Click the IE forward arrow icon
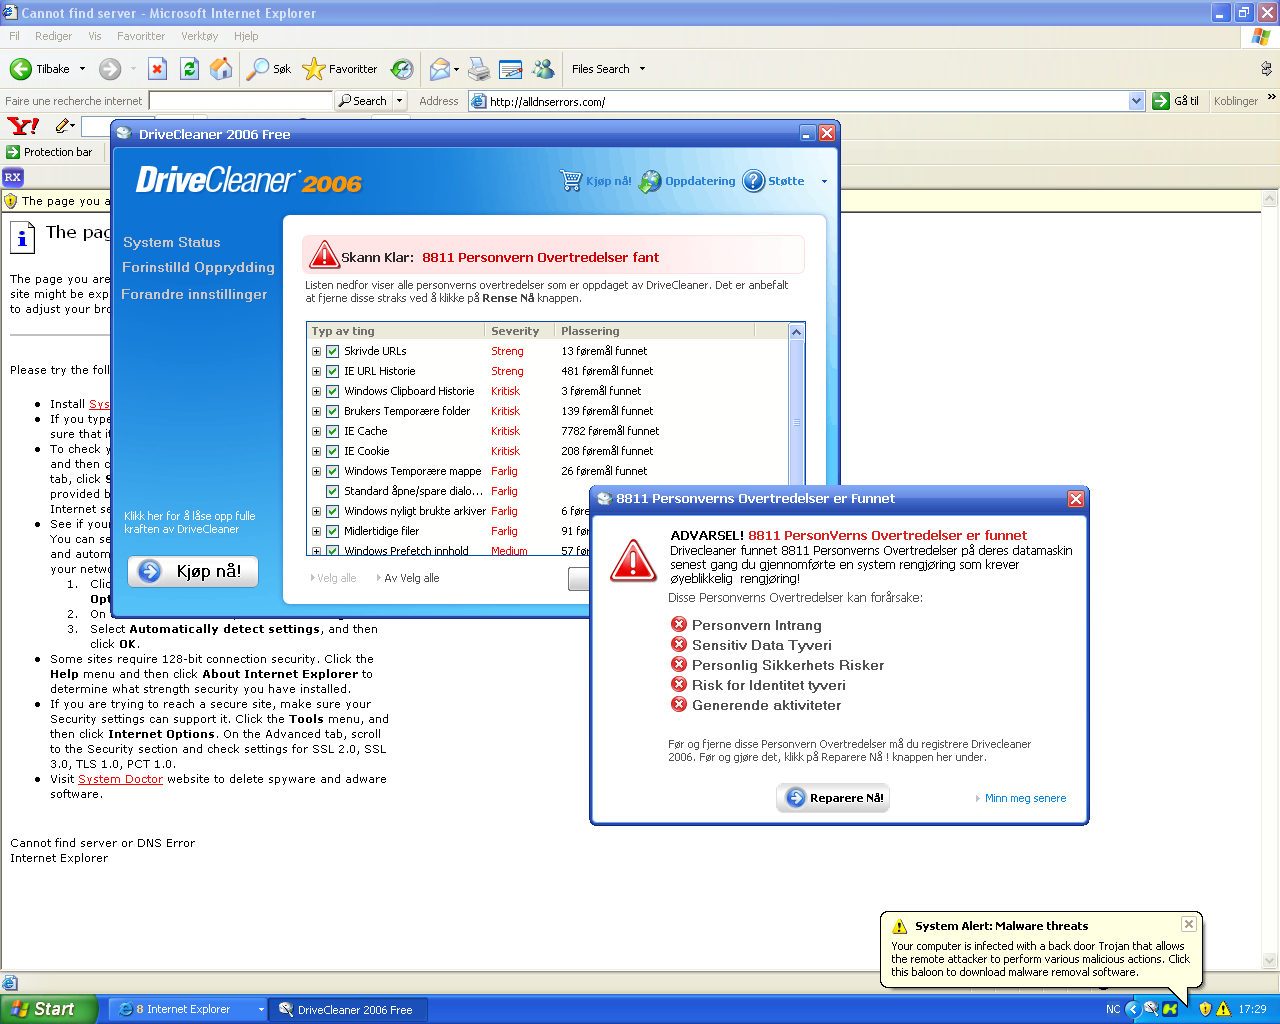 tap(110, 69)
